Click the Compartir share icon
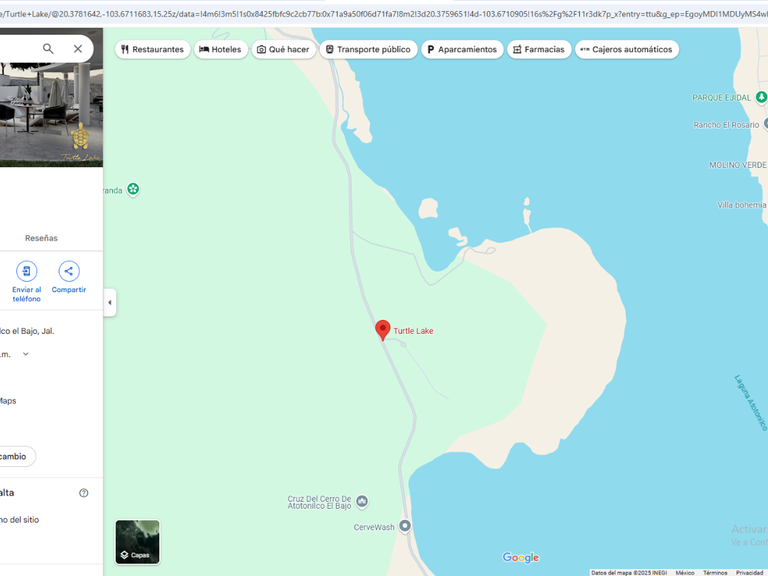 point(69,271)
